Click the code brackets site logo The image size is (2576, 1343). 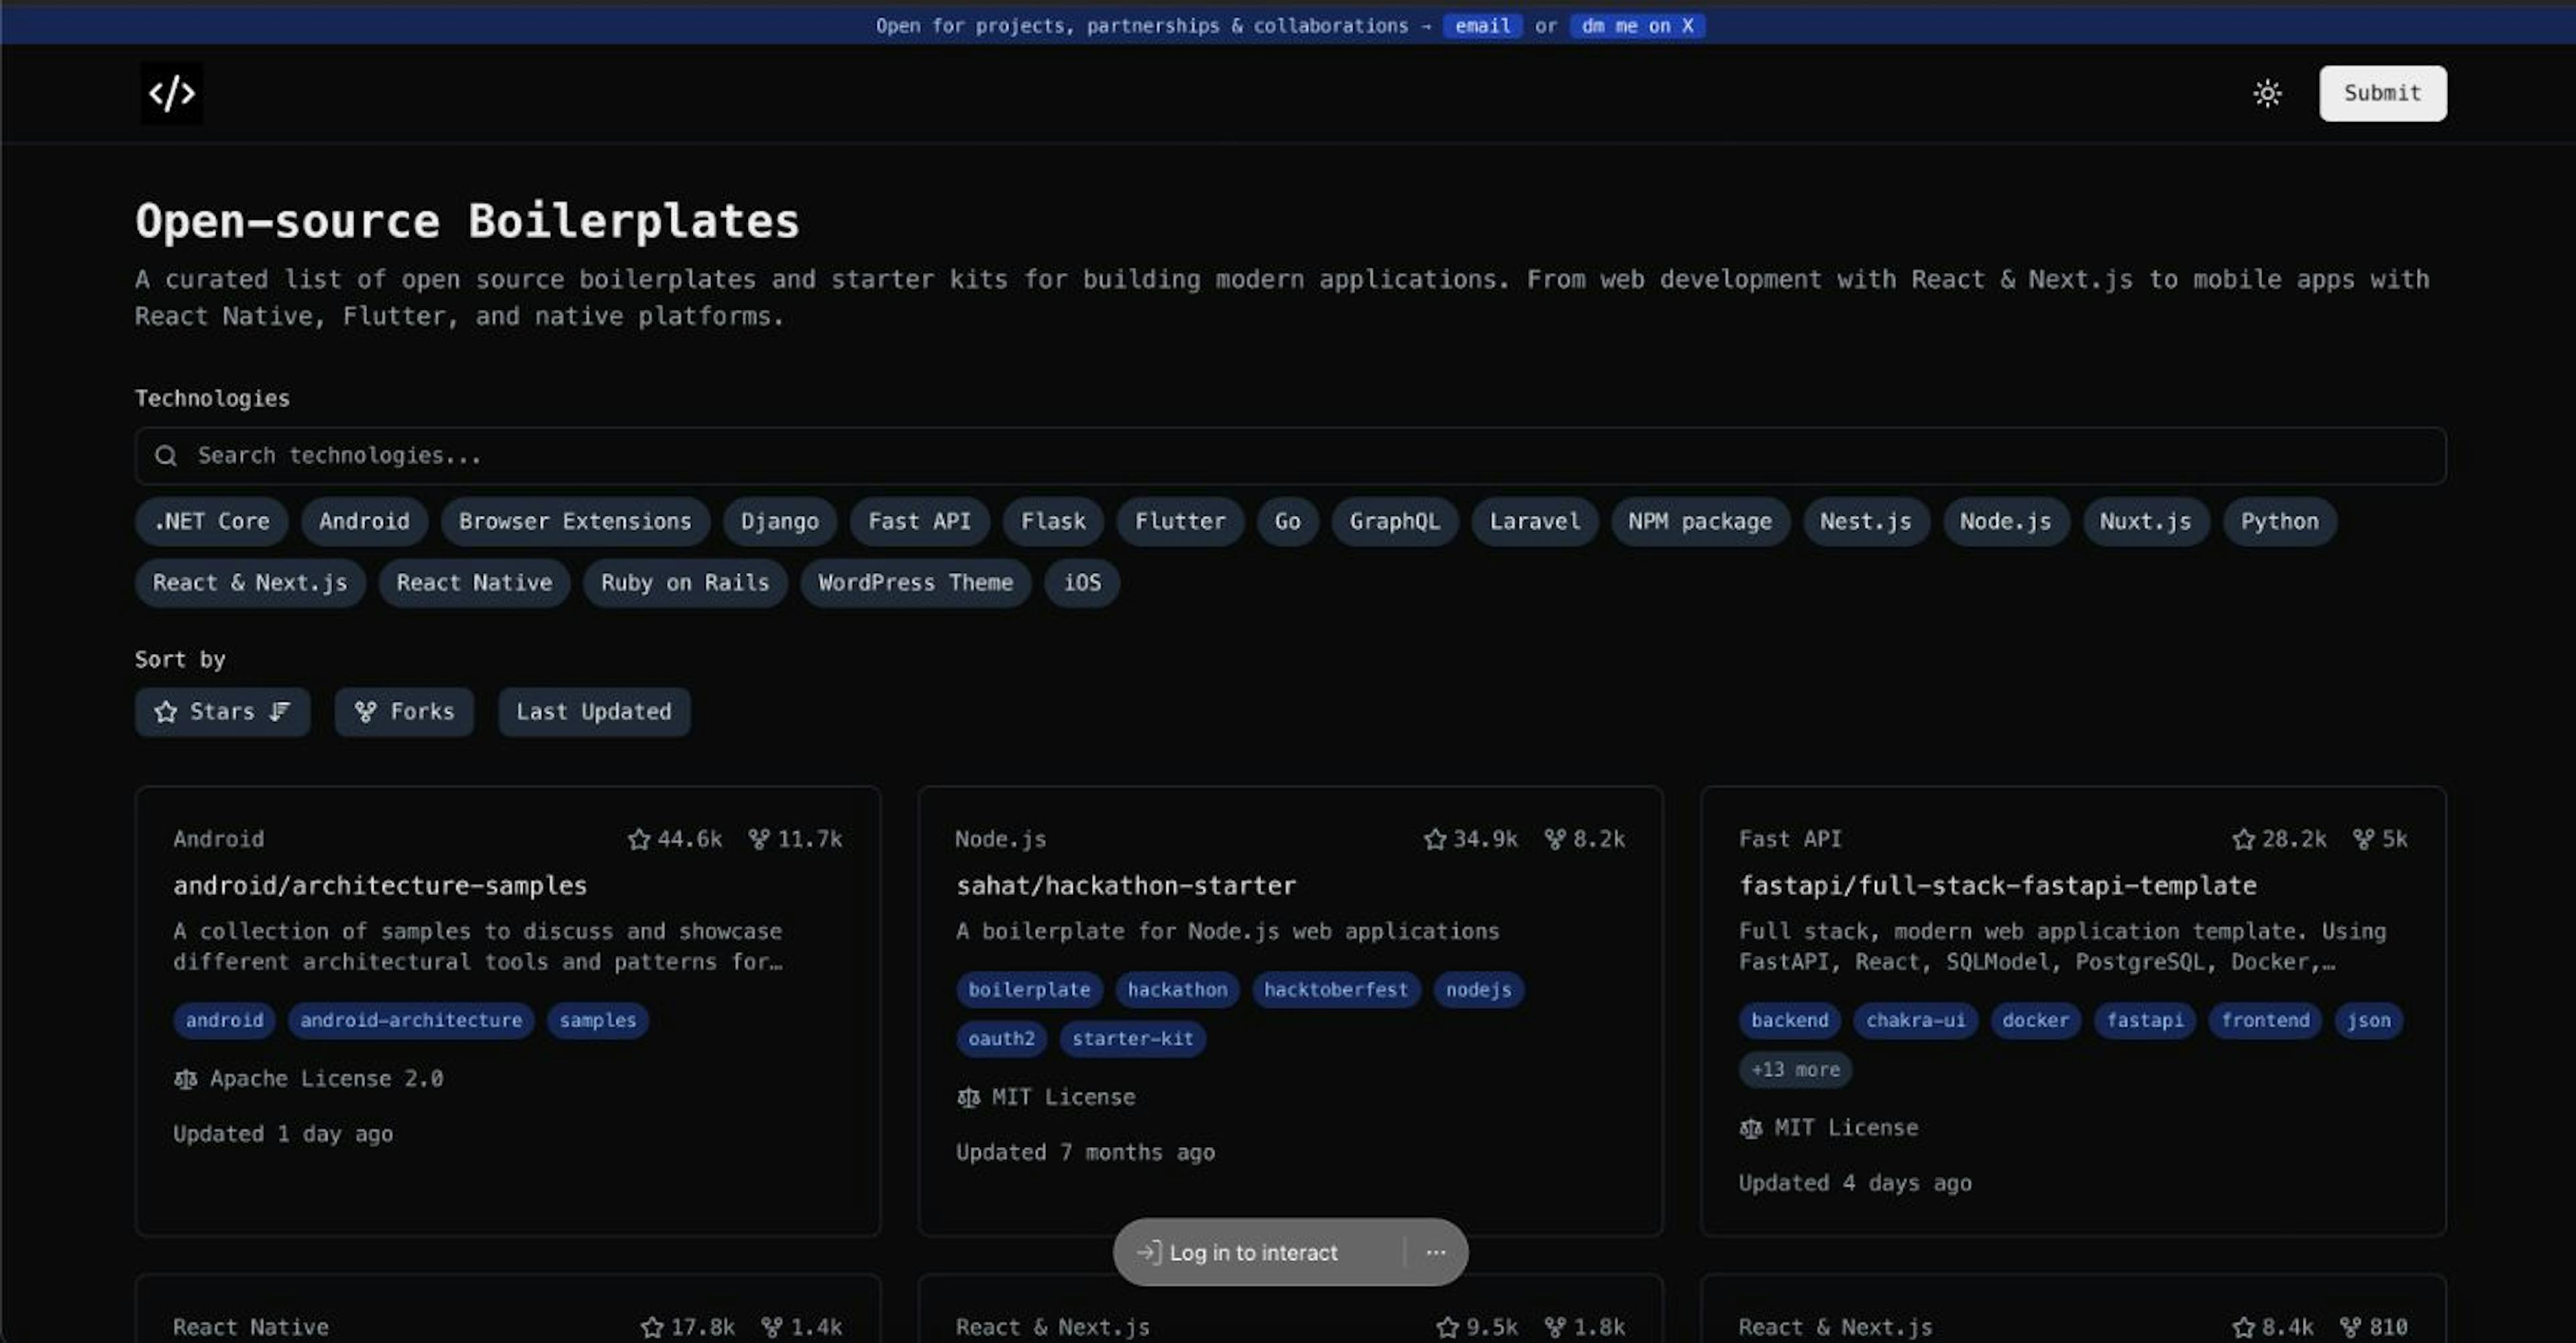[x=171, y=93]
